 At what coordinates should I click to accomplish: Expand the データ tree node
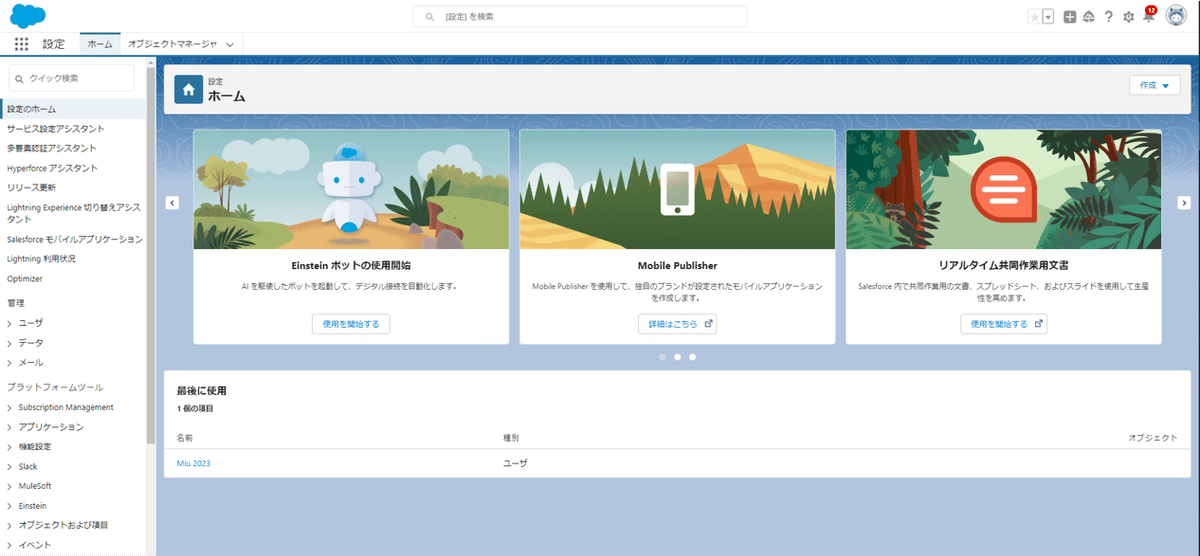pos(10,343)
